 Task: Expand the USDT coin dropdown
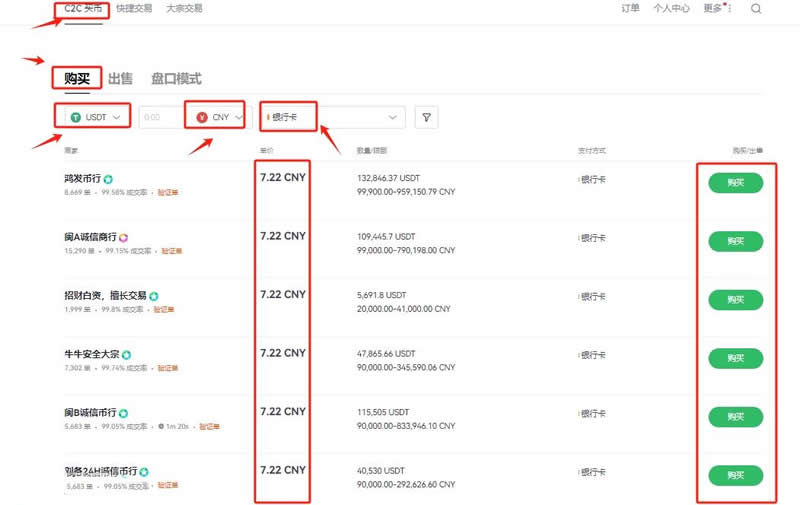point(118,117)
